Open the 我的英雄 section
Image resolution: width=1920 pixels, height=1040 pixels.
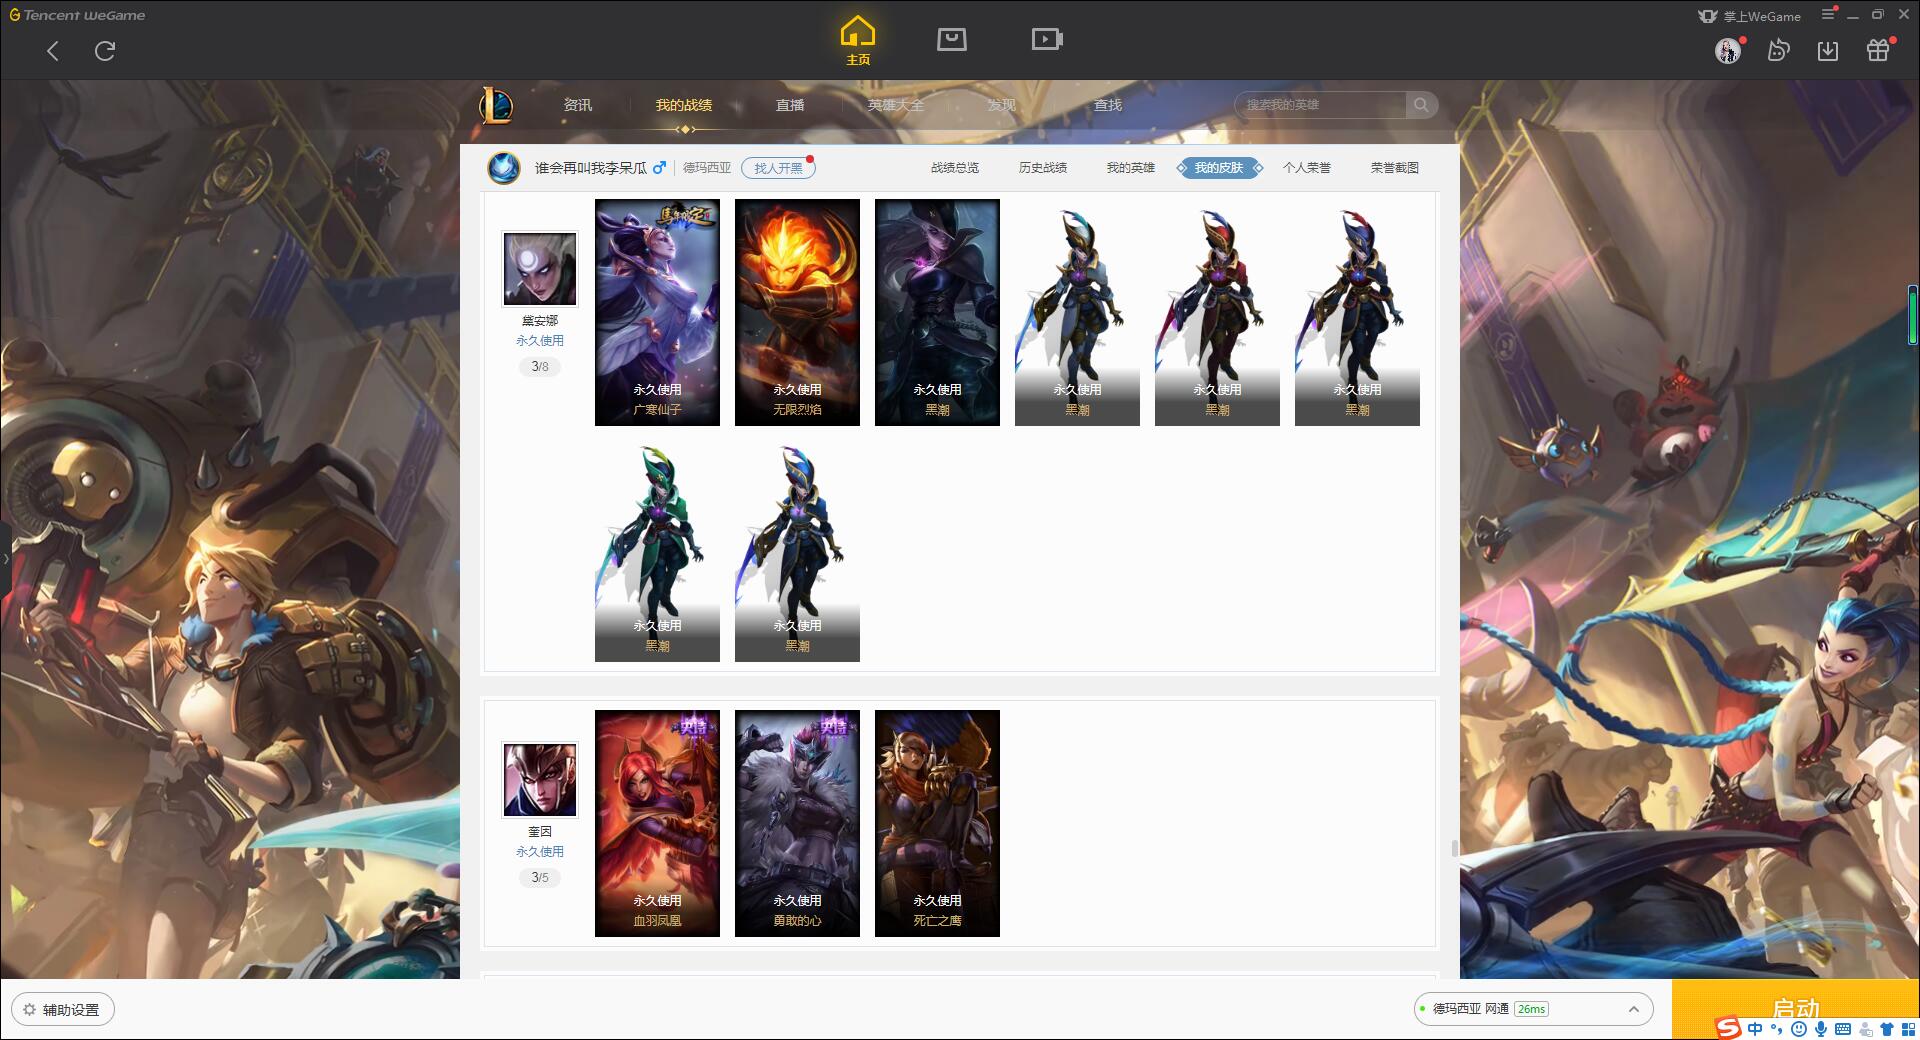coord(1131,168)
